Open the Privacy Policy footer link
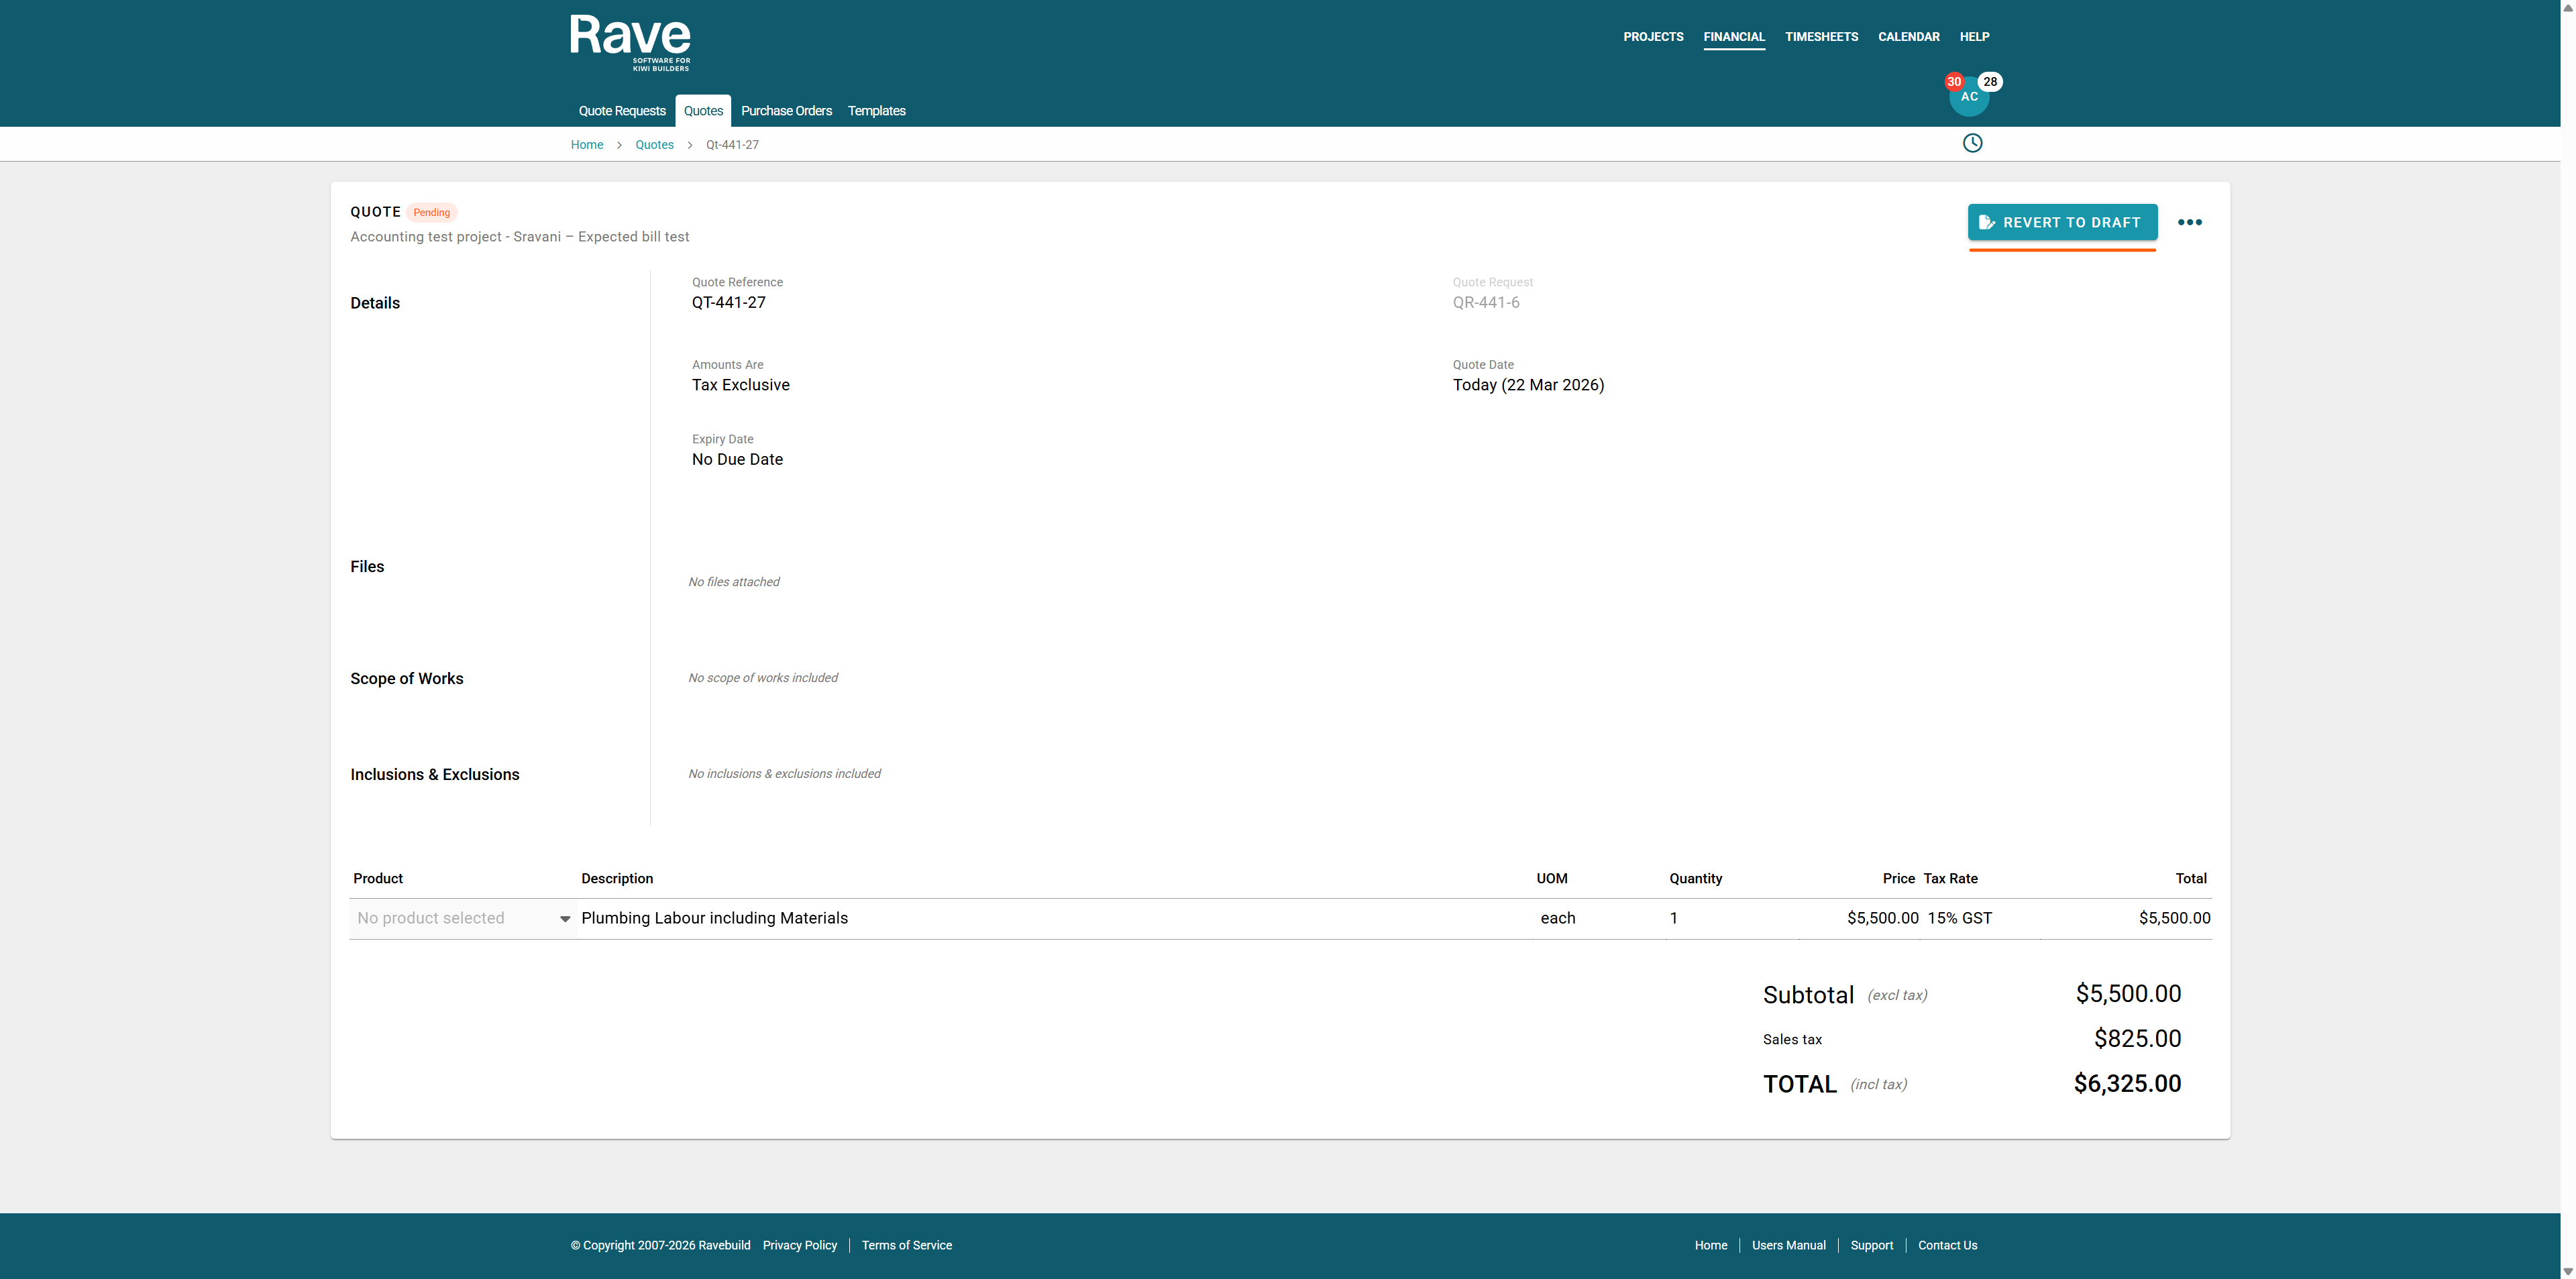The height and width of the screenshot is (1279, 2576). 799,1245
